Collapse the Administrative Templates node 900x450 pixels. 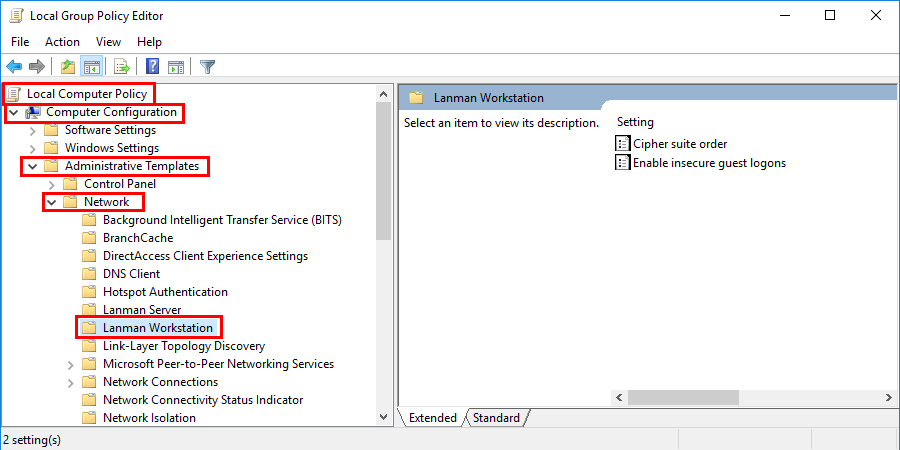point(33,166)
